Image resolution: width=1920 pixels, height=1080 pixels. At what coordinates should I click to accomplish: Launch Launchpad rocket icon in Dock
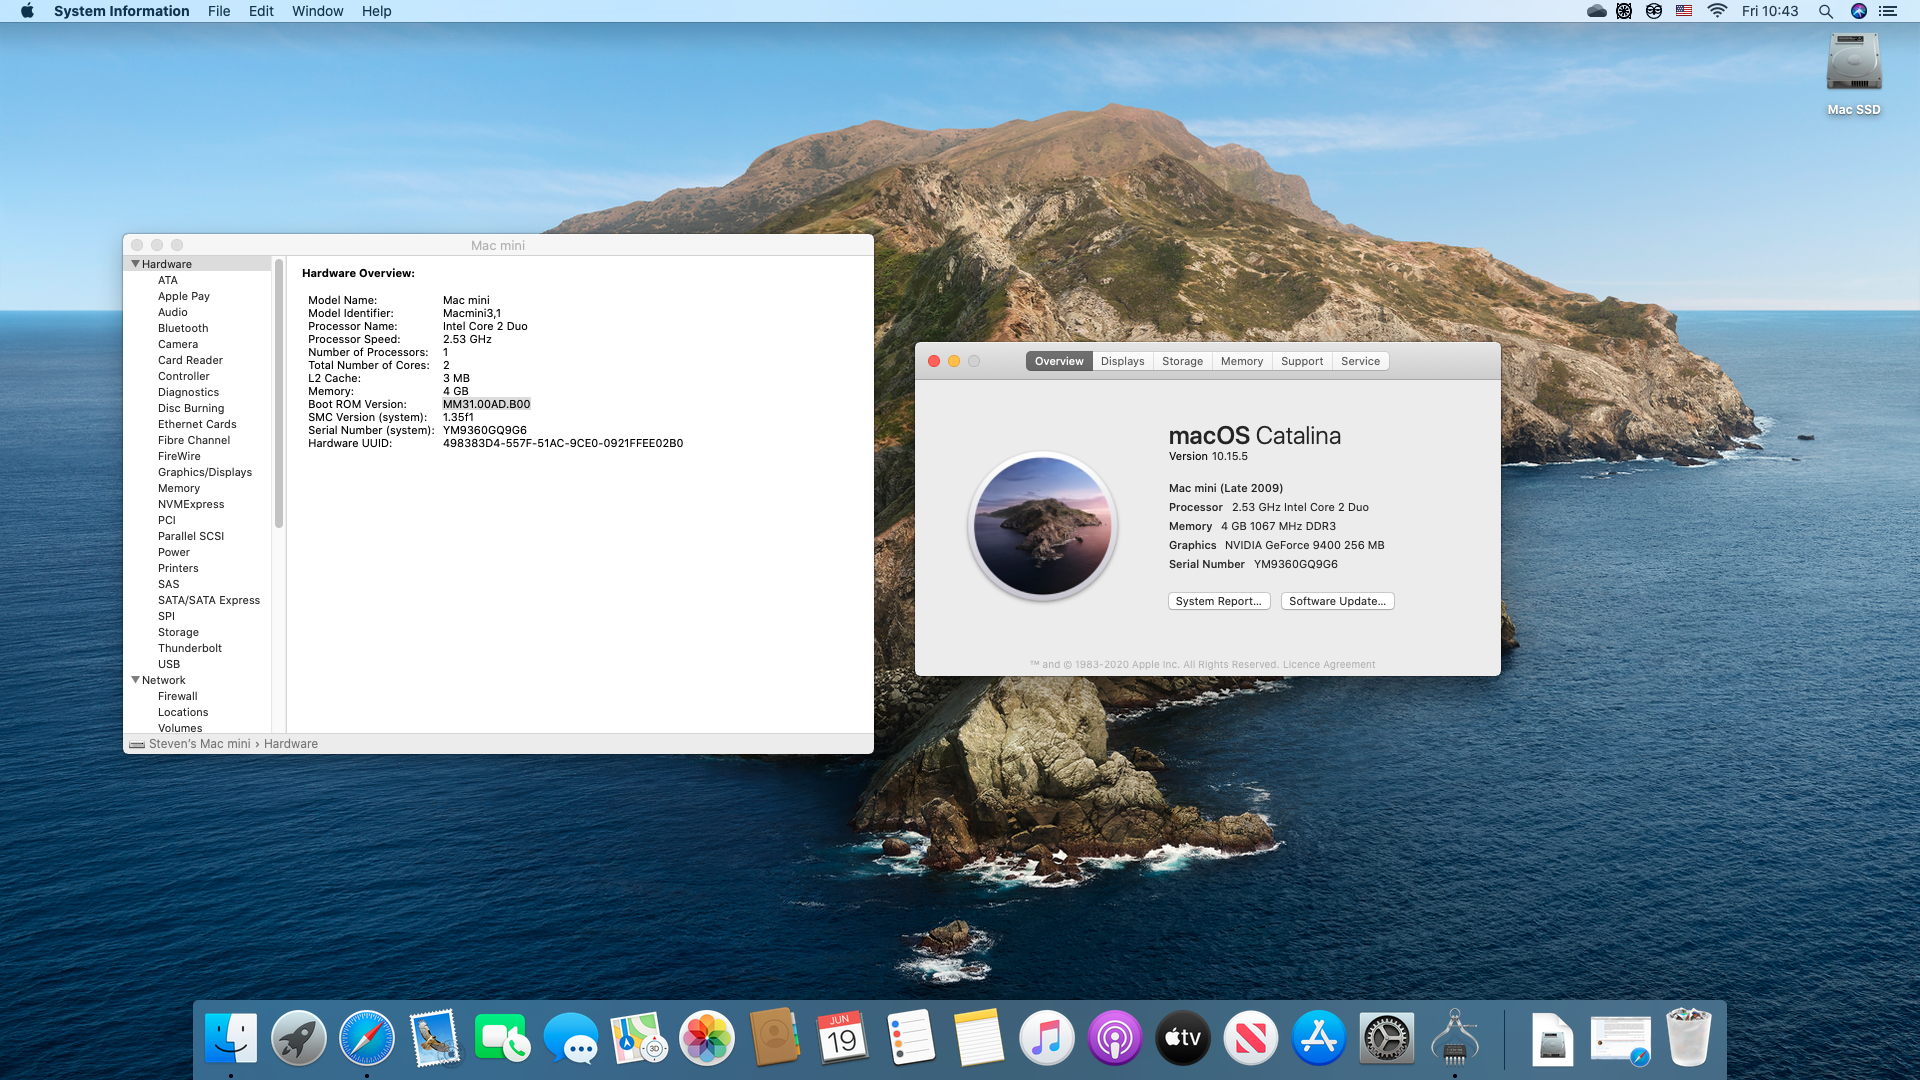point(299,1038)
